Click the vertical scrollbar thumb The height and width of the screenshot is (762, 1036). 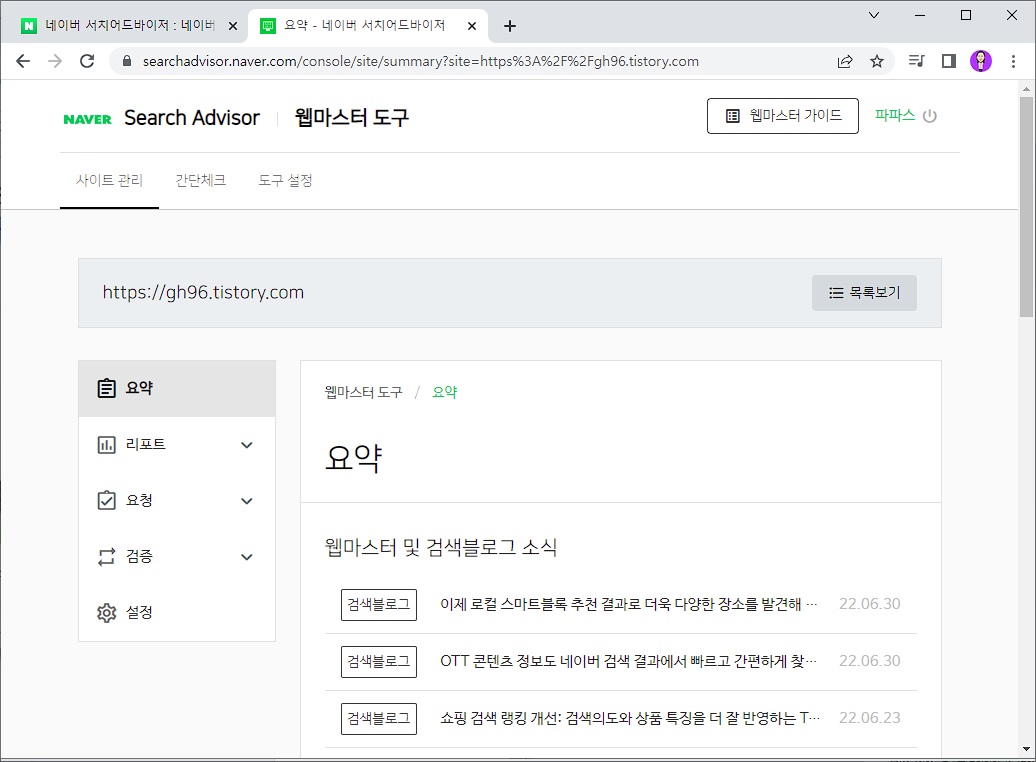click(1026, 208)
